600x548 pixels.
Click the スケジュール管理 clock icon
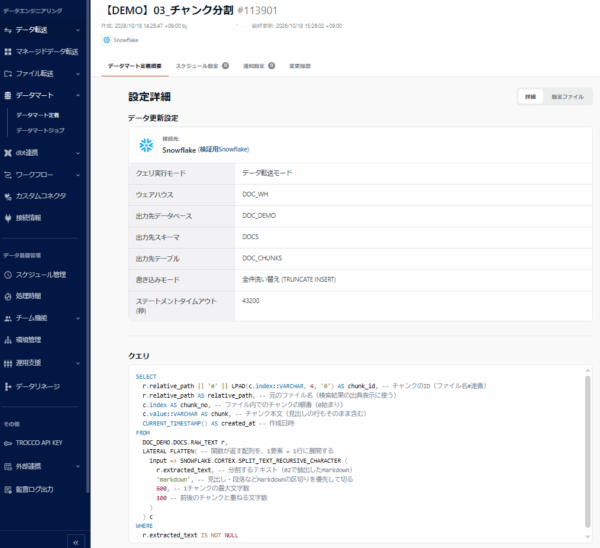pos(8,275)
